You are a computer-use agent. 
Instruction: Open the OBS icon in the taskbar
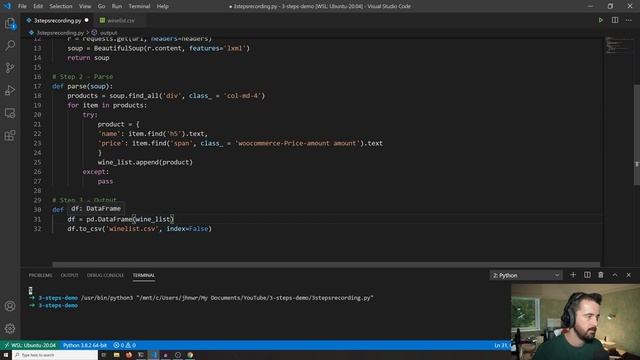click(x=178, y=355)
